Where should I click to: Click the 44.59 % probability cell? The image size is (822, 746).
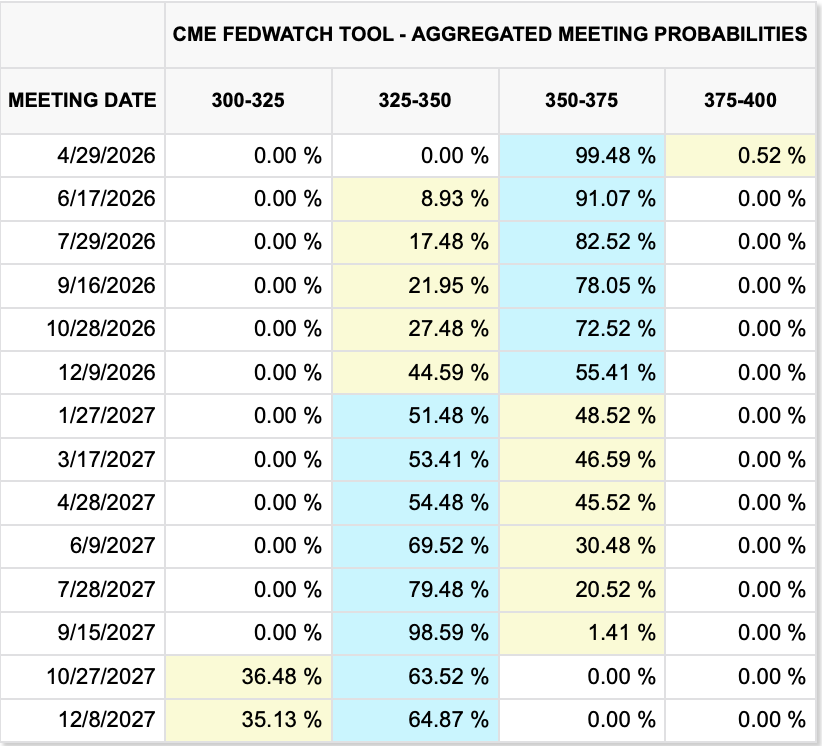pos(449,372)
